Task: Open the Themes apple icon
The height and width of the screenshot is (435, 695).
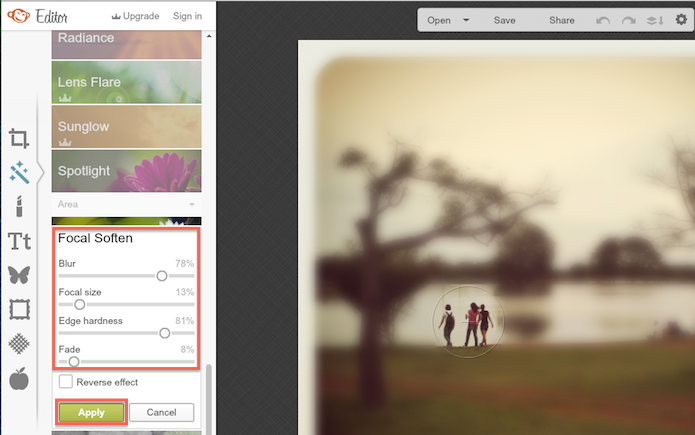Action: coord(19,378)
